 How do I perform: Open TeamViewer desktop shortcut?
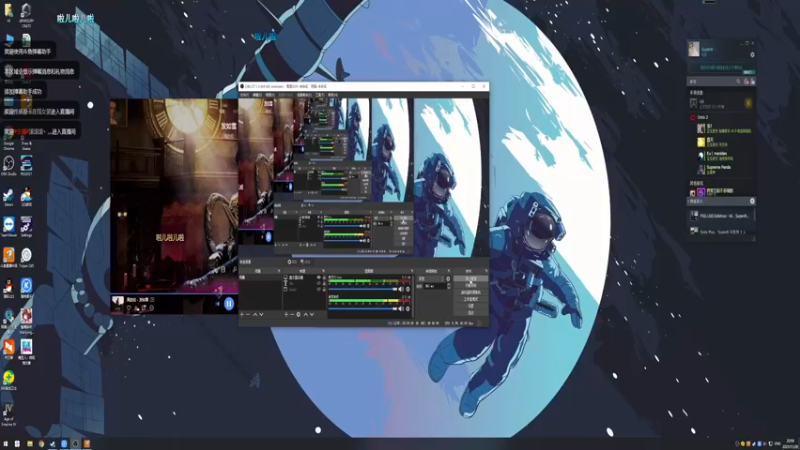(x=9, y=227)
